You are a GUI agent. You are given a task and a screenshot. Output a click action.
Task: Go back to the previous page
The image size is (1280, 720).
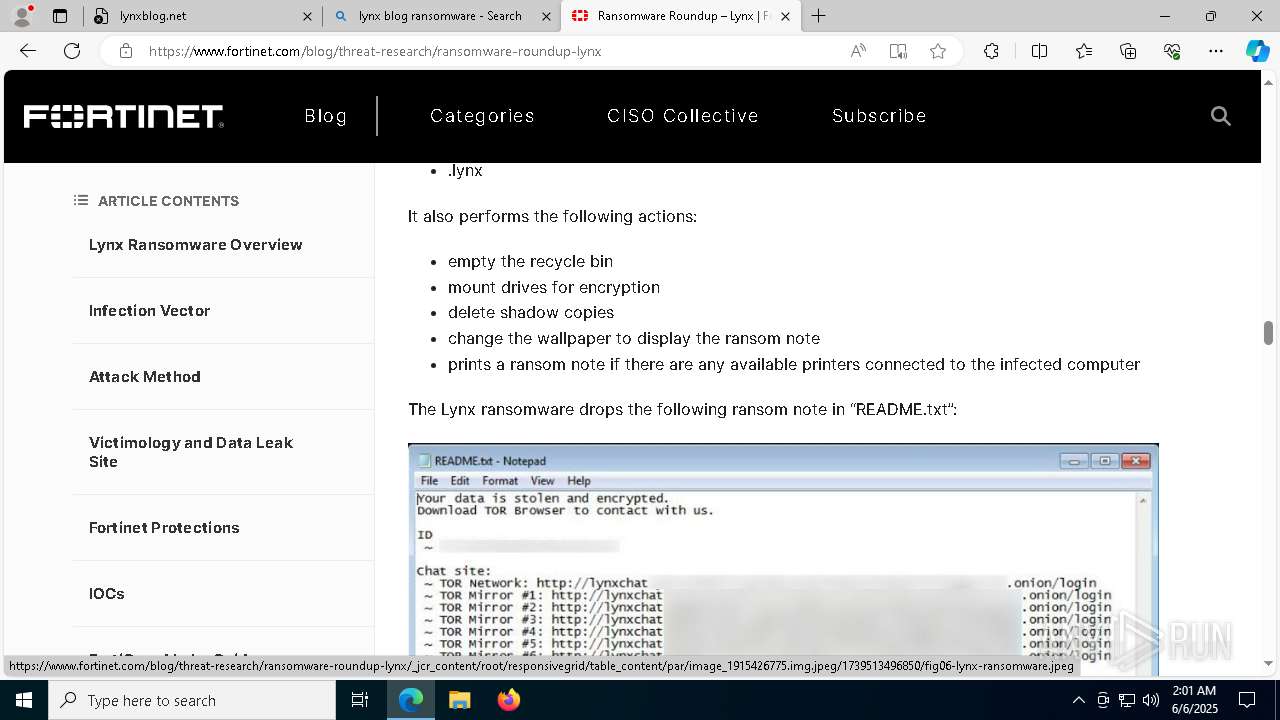click(x=27, y=51)
